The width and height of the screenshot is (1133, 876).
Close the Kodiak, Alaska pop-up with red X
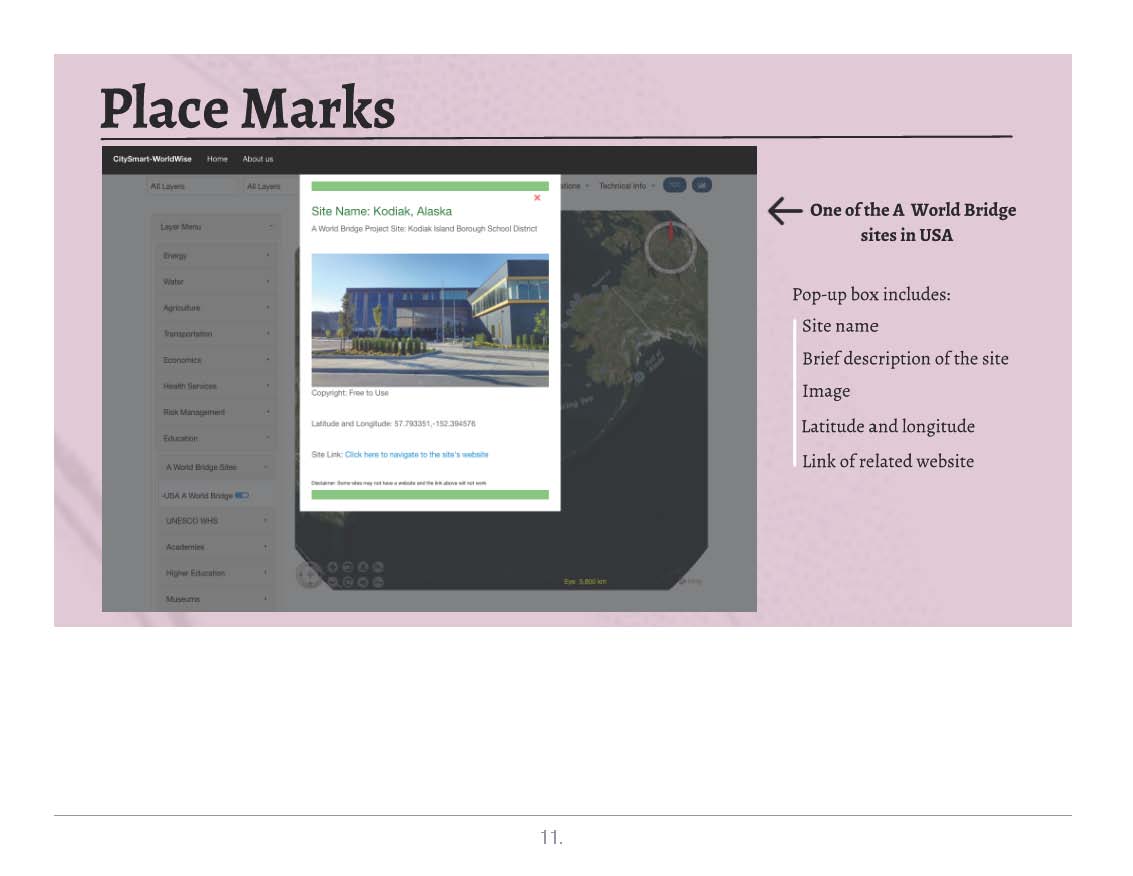tap(537, 198)
